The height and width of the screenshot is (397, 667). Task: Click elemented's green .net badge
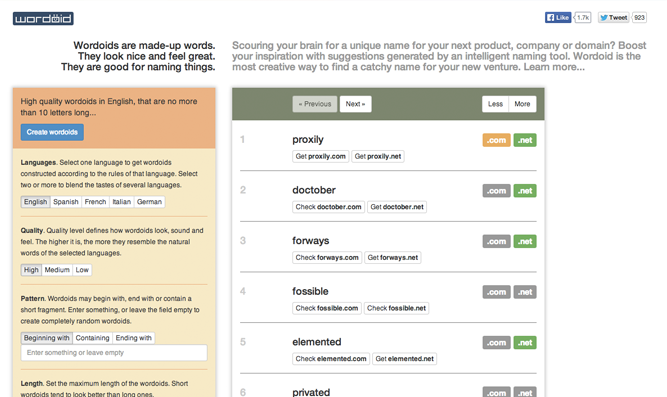pos(525,343)
